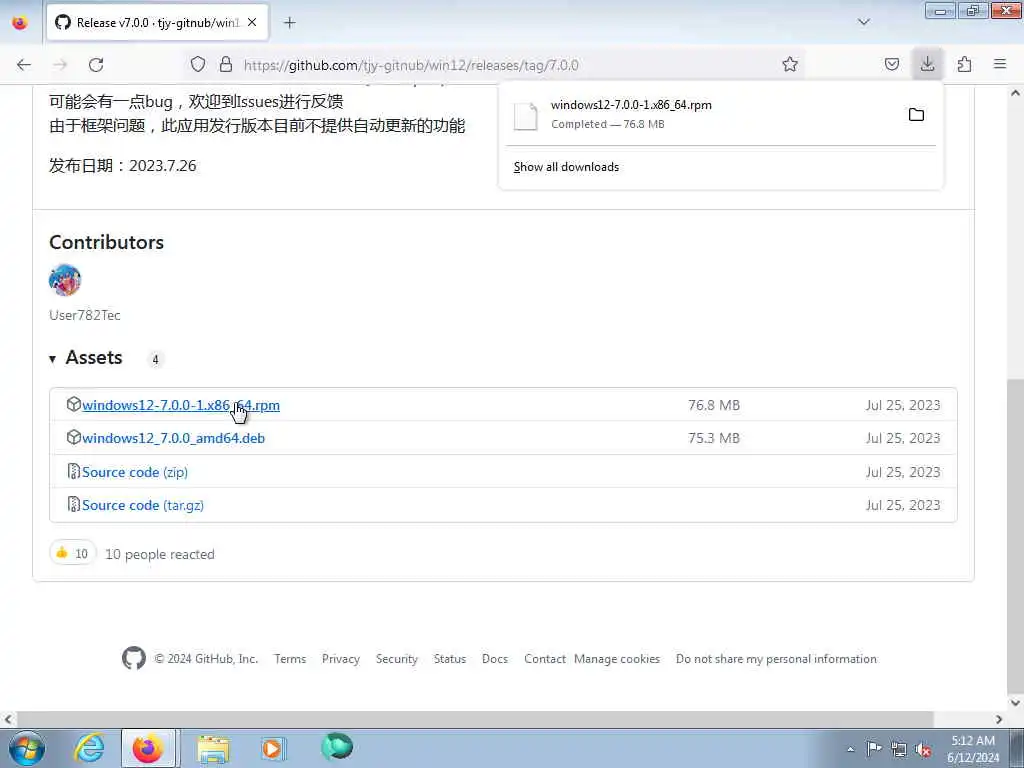This screenshot has height=768, width=1024.
Task: Click Do not share my personal information
Action: [776, 659]
